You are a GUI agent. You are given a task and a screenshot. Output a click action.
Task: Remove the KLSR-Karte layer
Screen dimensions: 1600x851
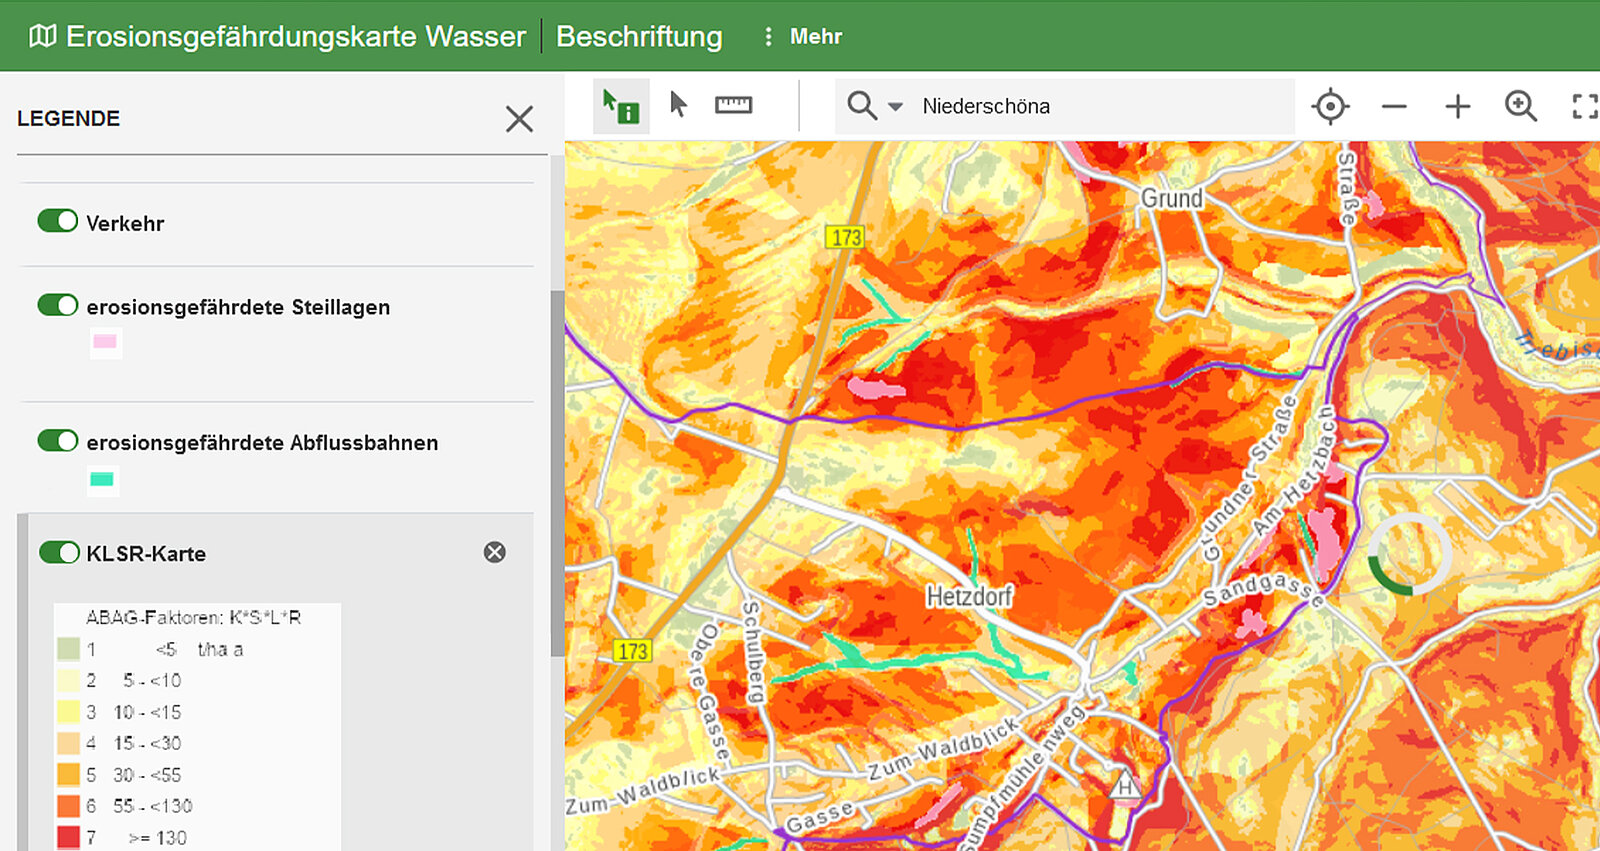(x=495, y=552)
